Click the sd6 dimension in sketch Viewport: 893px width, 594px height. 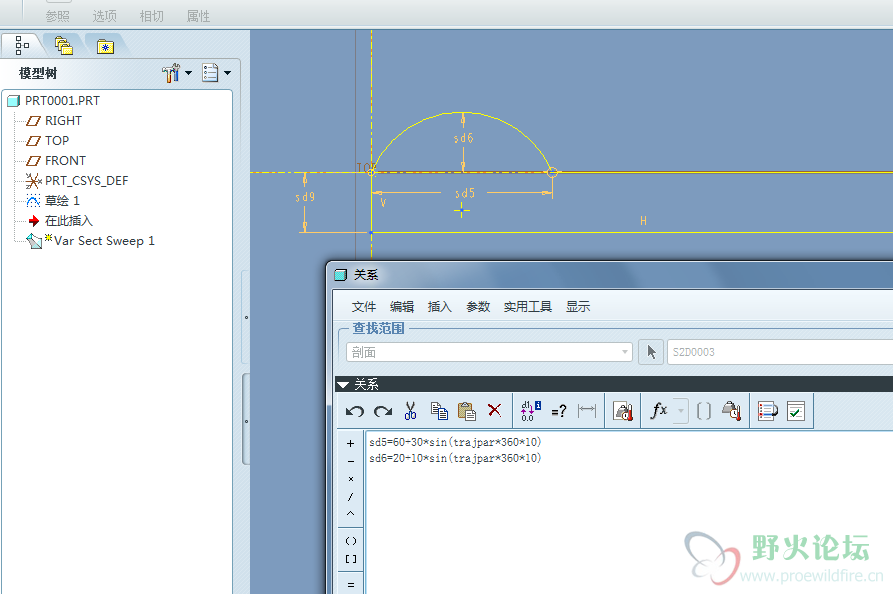[x=463, y=138]
